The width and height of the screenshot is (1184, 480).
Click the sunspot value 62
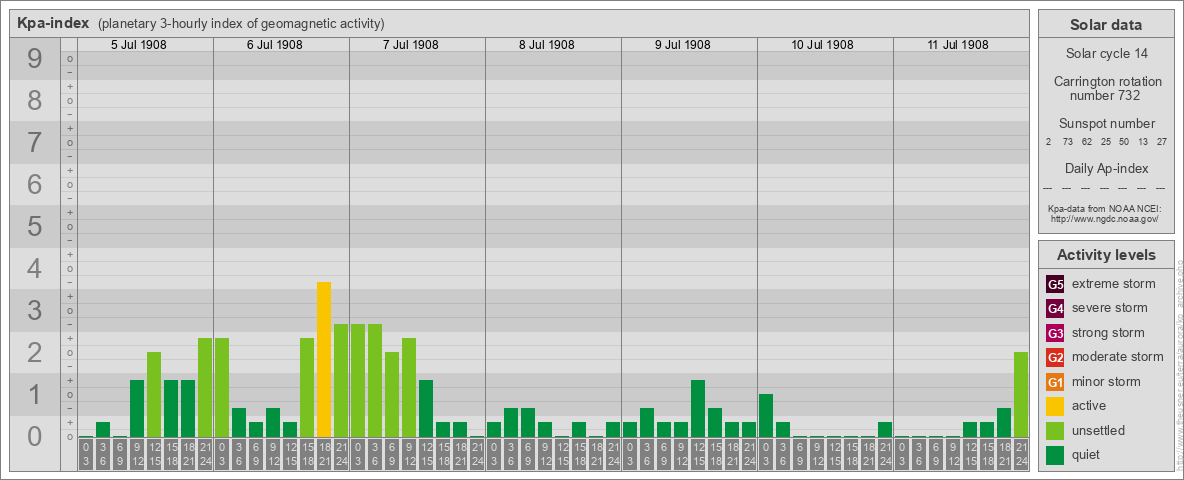(1087, 142)
